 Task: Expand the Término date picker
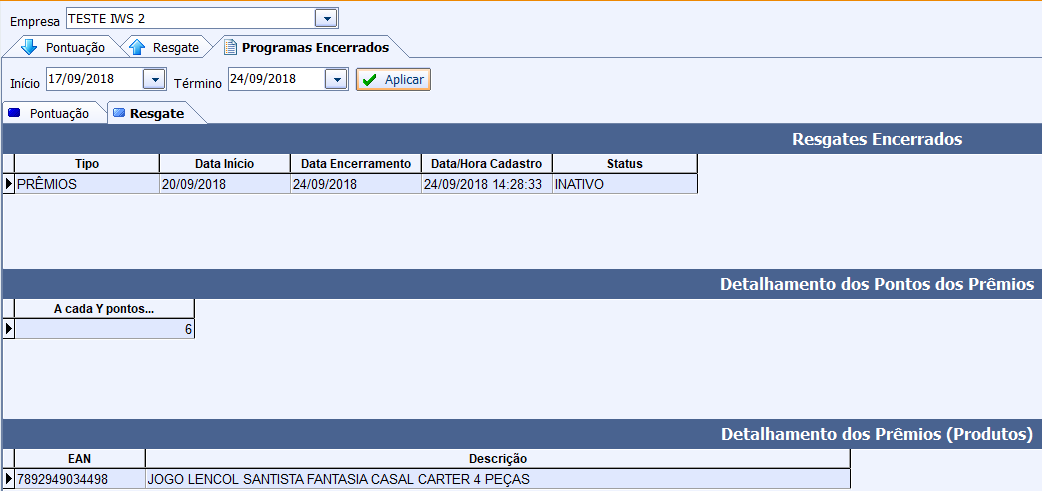click(x=336, y=79)
